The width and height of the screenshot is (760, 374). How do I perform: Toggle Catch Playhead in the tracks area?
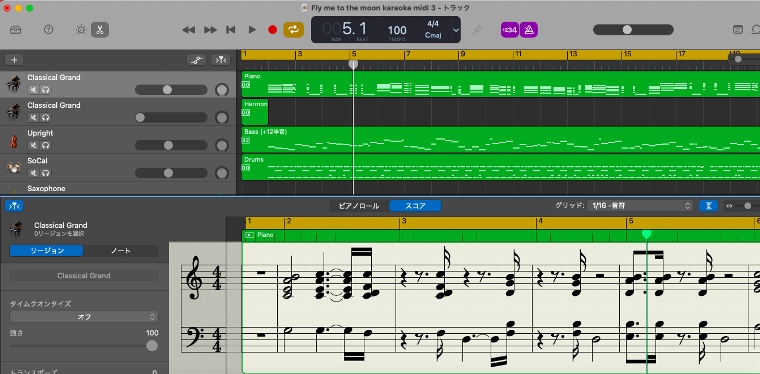point(221,60)
